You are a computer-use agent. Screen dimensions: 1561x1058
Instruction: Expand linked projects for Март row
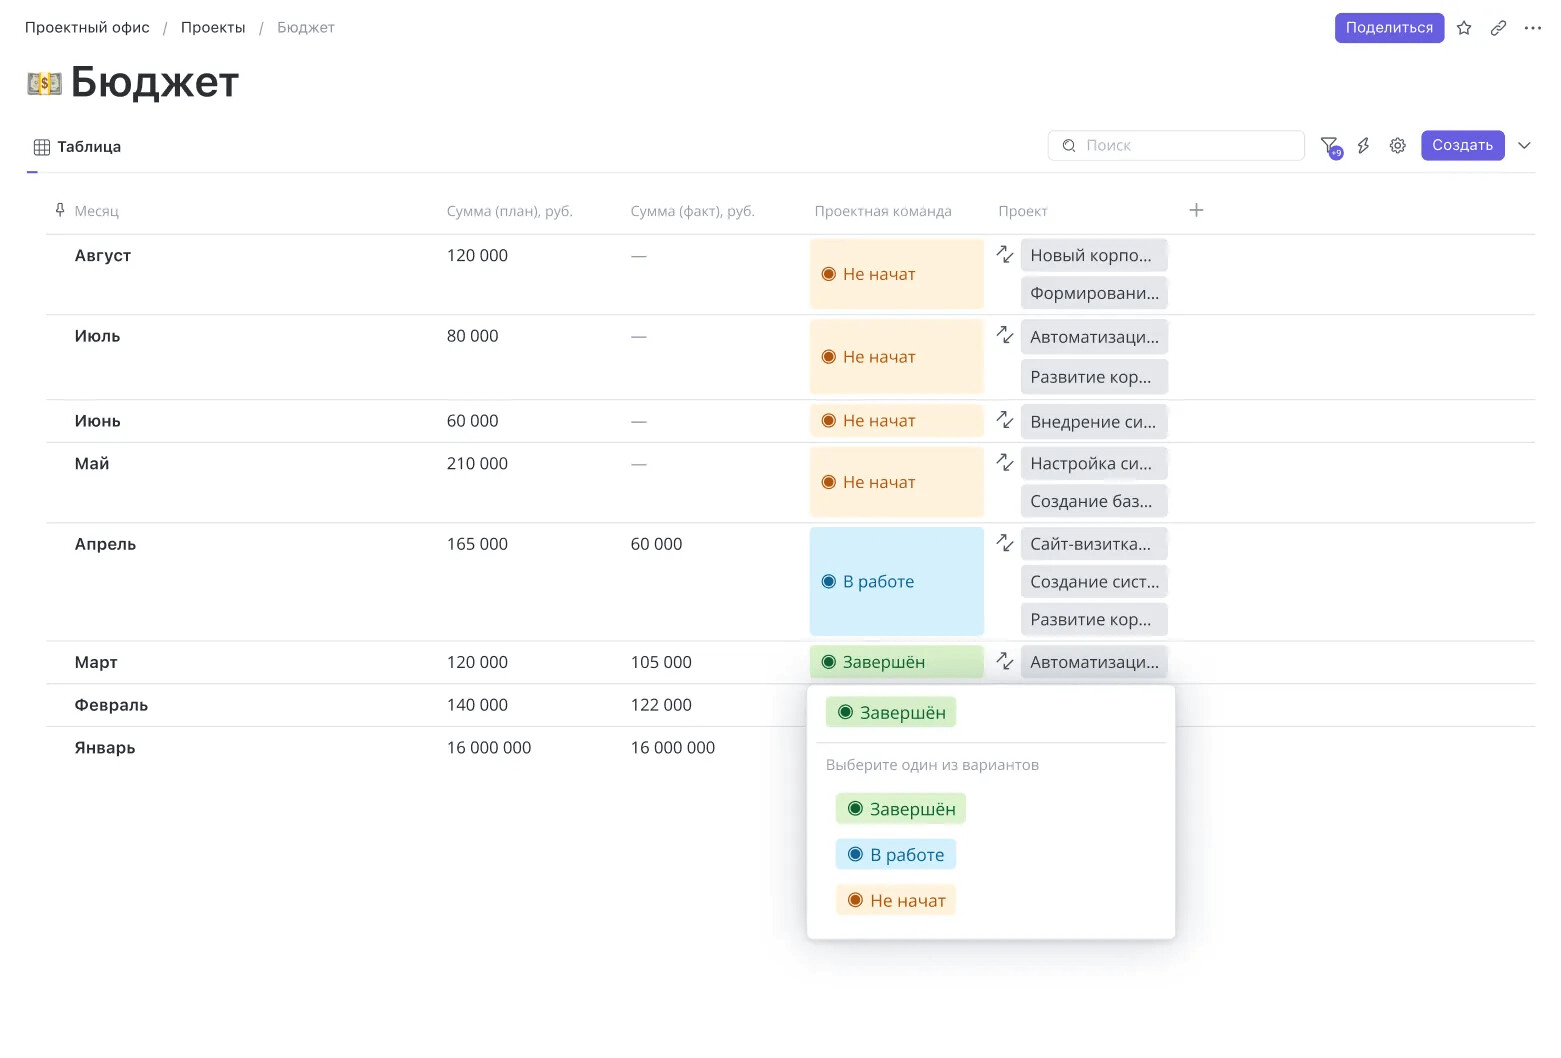[1005, 661]
